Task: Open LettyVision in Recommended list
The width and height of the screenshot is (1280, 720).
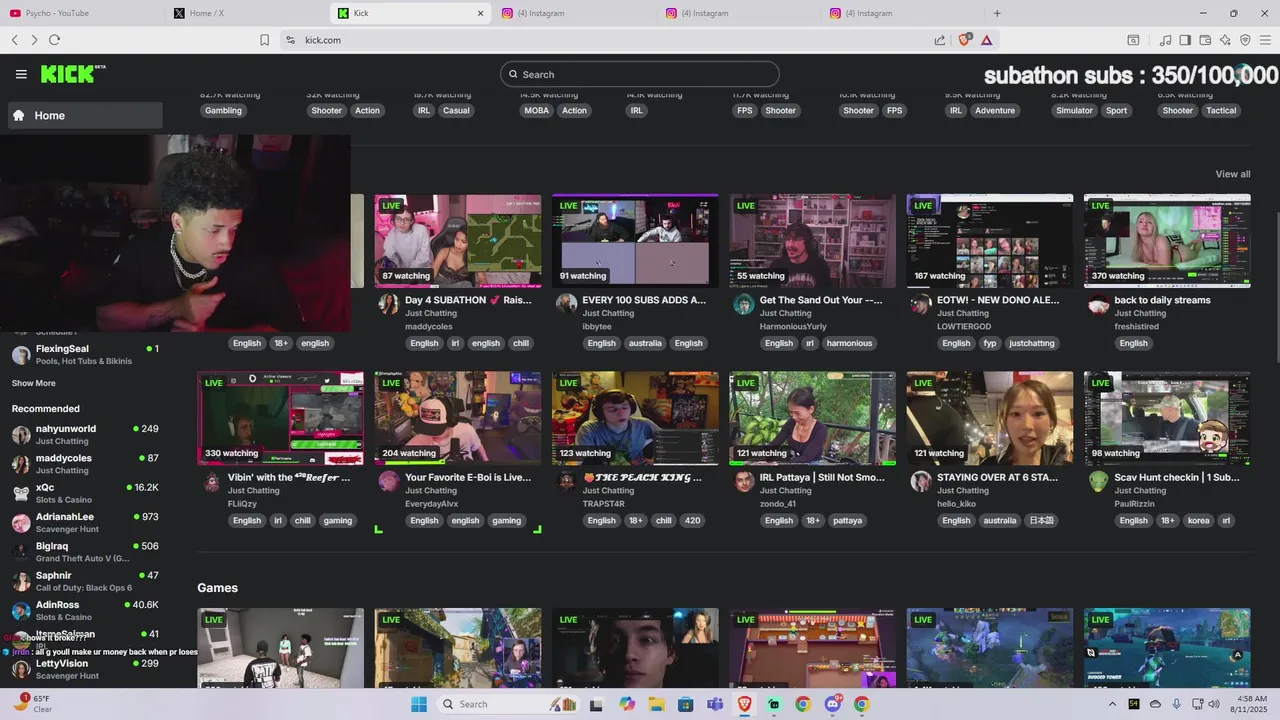Action: pyautogui.click(x=85, y=669)
